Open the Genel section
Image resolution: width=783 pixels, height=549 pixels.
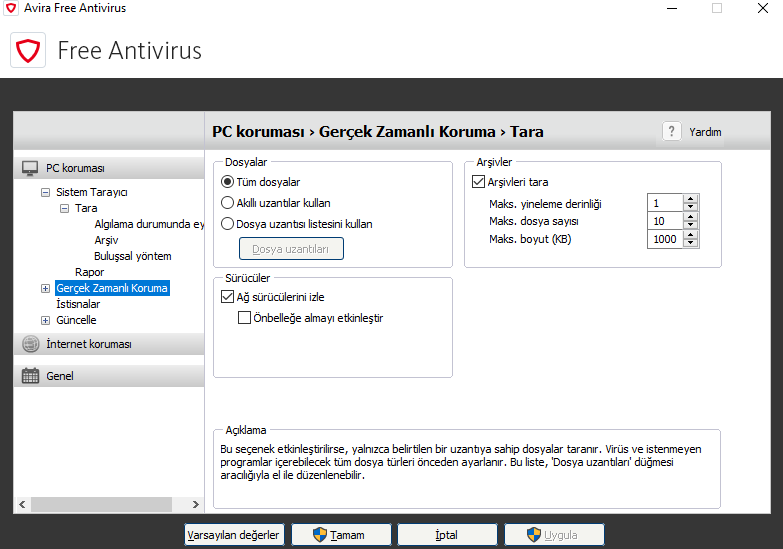click(x=109, y=376)
